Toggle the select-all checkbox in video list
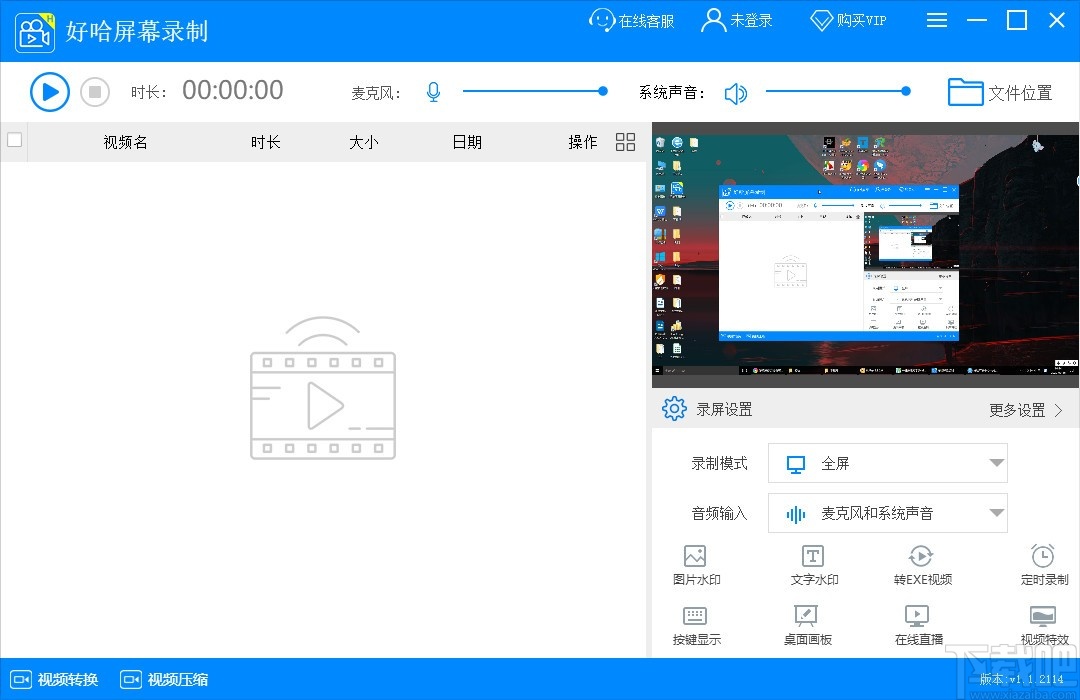Screen dimensions: 1080x700 pos(14,141)
